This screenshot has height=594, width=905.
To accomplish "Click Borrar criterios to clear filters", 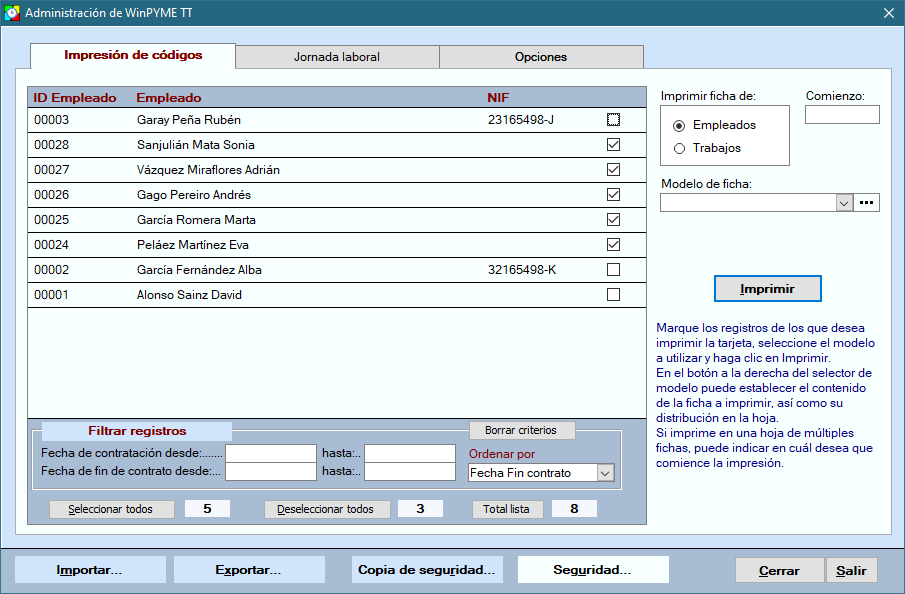I will click(x=522, y=430).
